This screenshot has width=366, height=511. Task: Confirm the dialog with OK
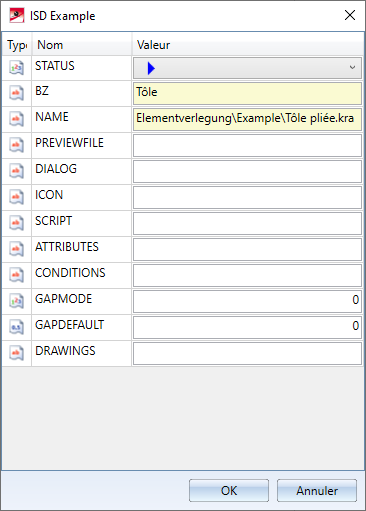229,490
